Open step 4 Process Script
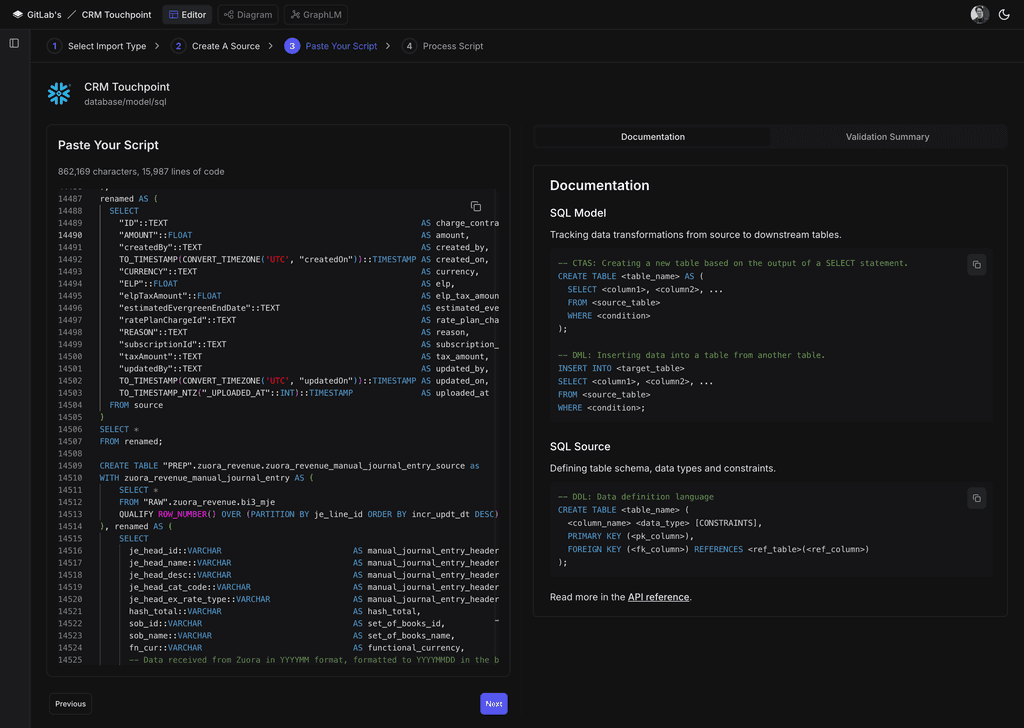Screen dimensions: 1024x728 coord(446,46)
